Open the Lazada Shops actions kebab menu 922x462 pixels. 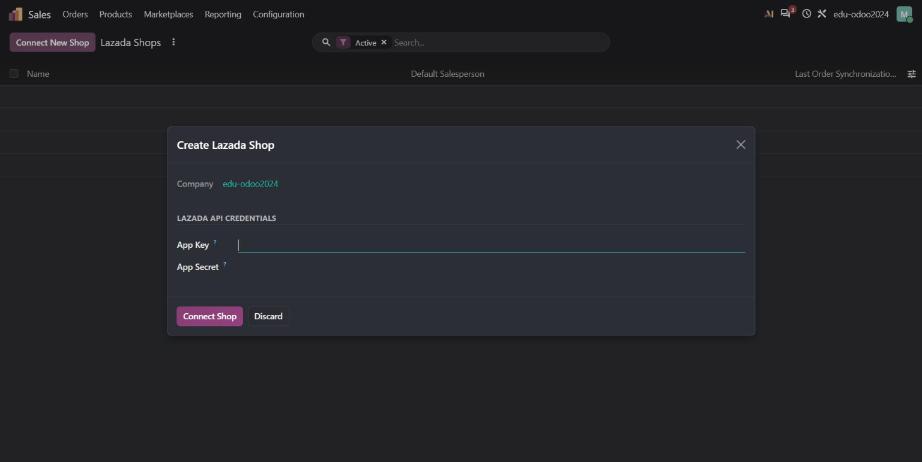[173, 42]
